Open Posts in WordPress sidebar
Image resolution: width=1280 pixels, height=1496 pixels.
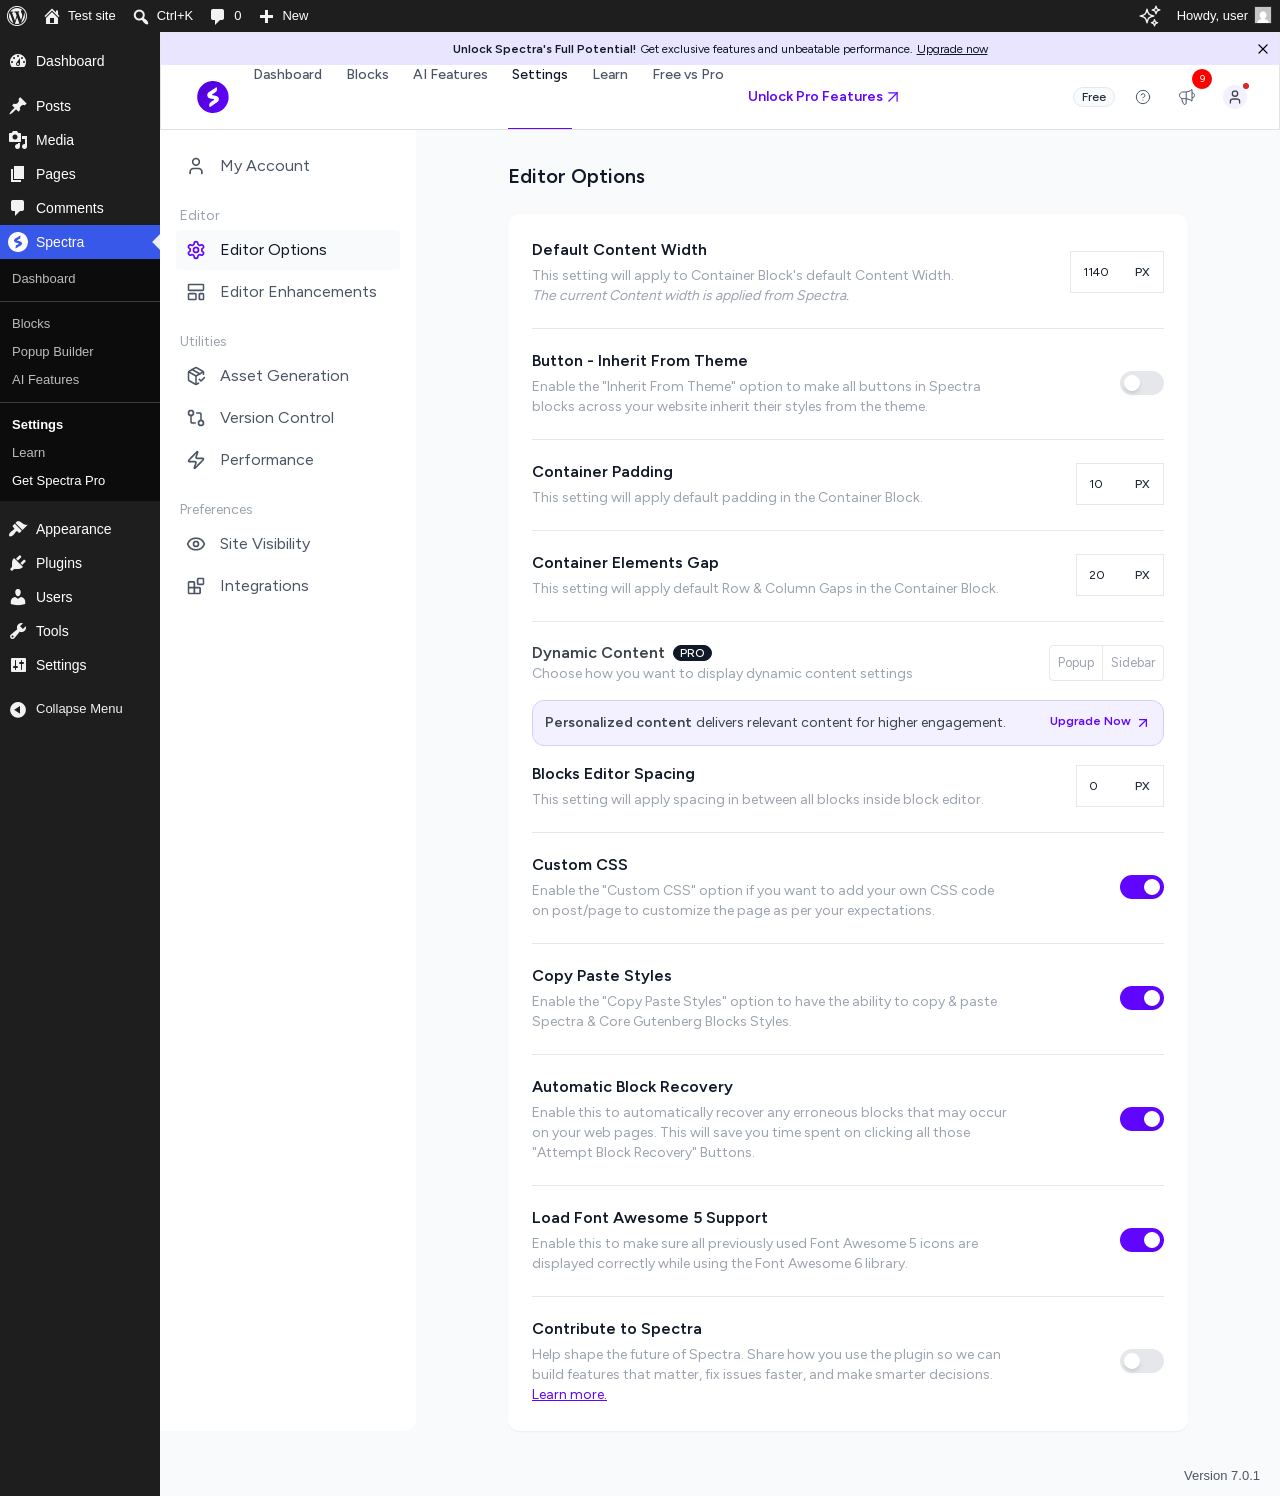click(80, 106)
